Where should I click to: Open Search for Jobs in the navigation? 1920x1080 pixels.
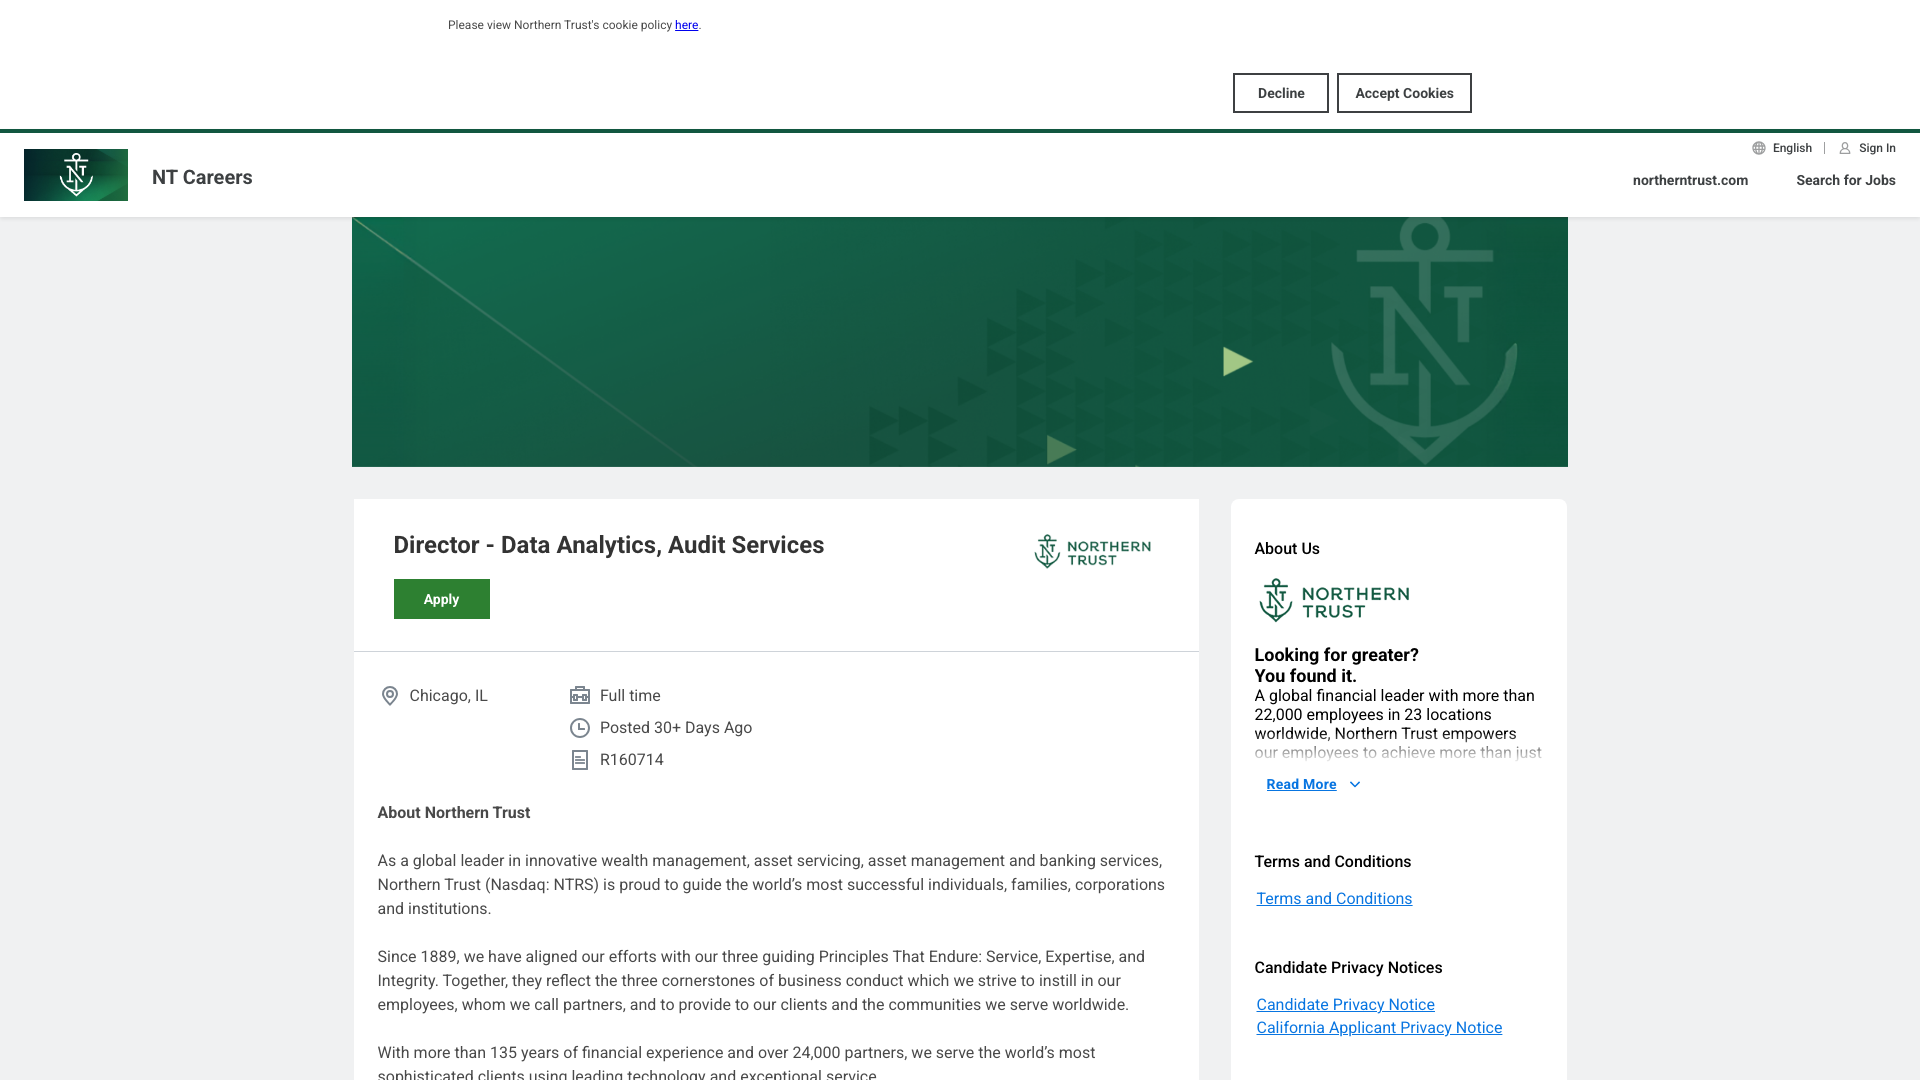tap(1846, 180)
